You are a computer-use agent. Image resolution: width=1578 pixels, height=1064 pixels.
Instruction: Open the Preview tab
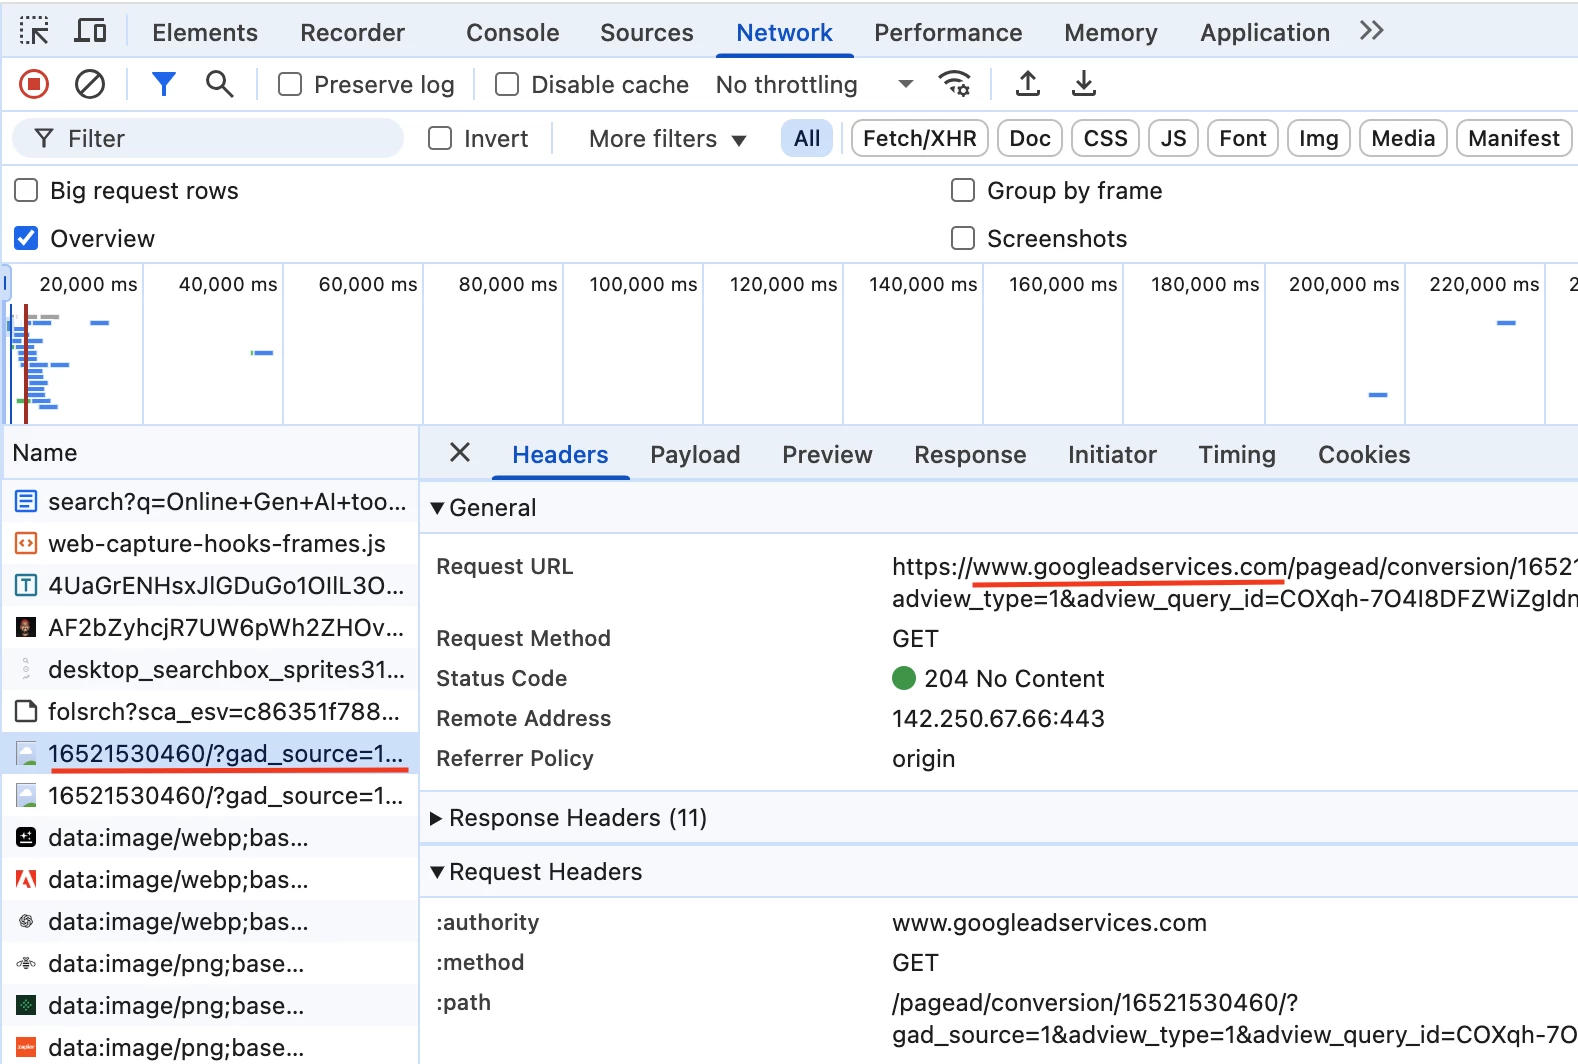coord(827,455)
